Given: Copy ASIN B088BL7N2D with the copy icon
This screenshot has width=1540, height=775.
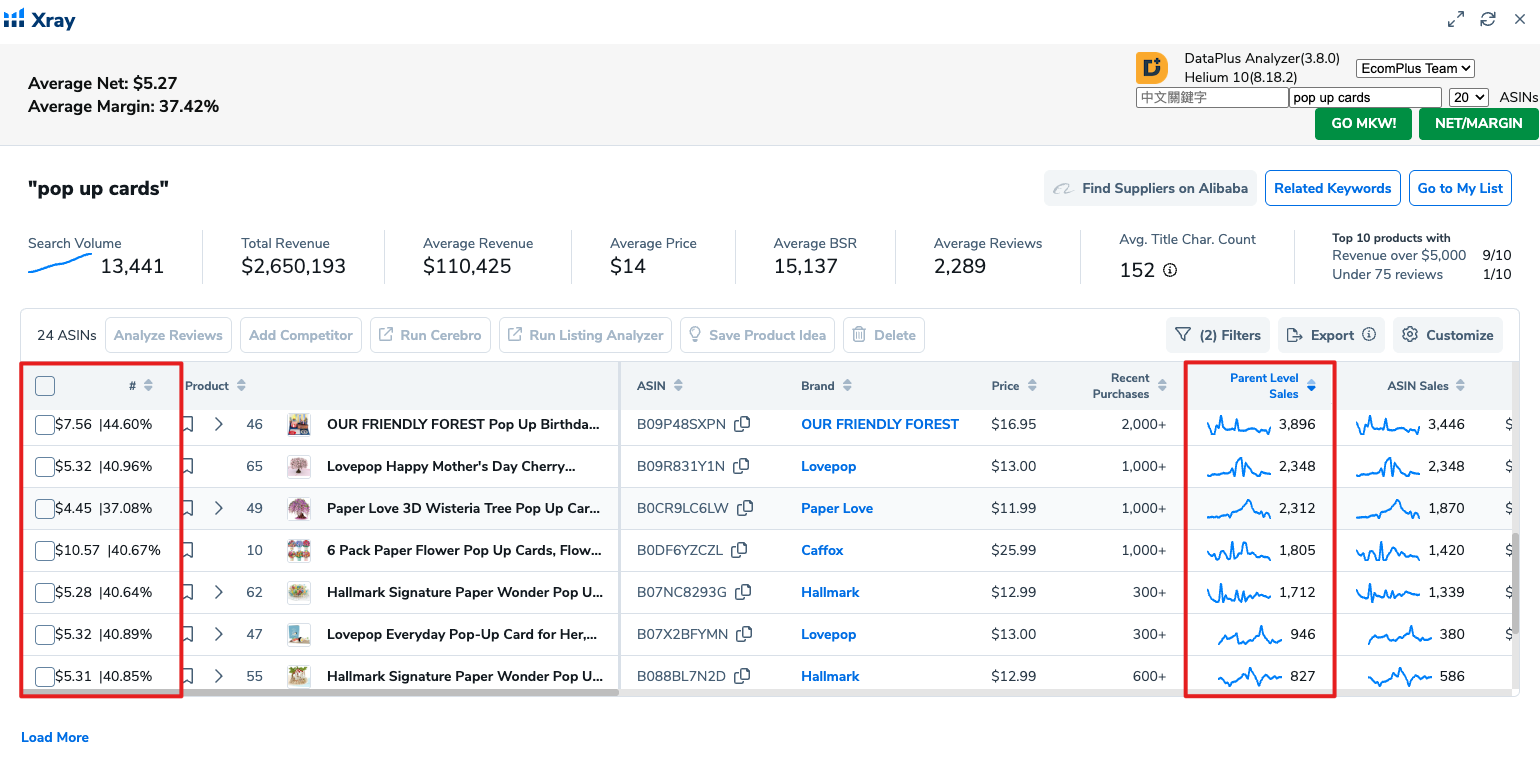Looking at the screenshot, I should [x=742, y=676].
